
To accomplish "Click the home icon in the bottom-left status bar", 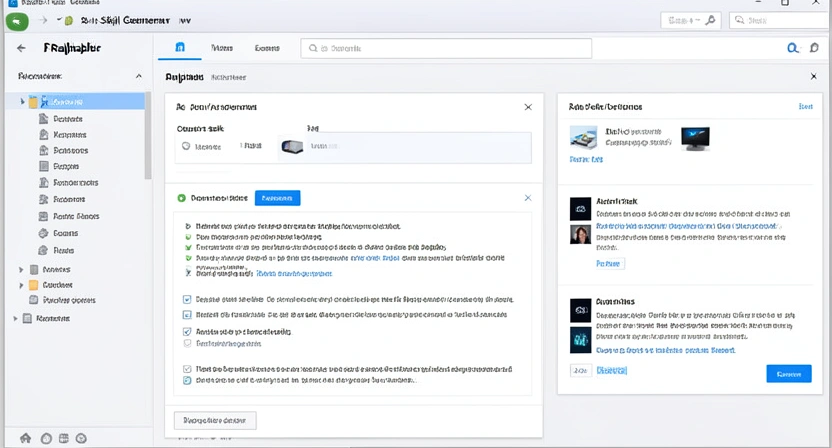I will click(25, 438).
